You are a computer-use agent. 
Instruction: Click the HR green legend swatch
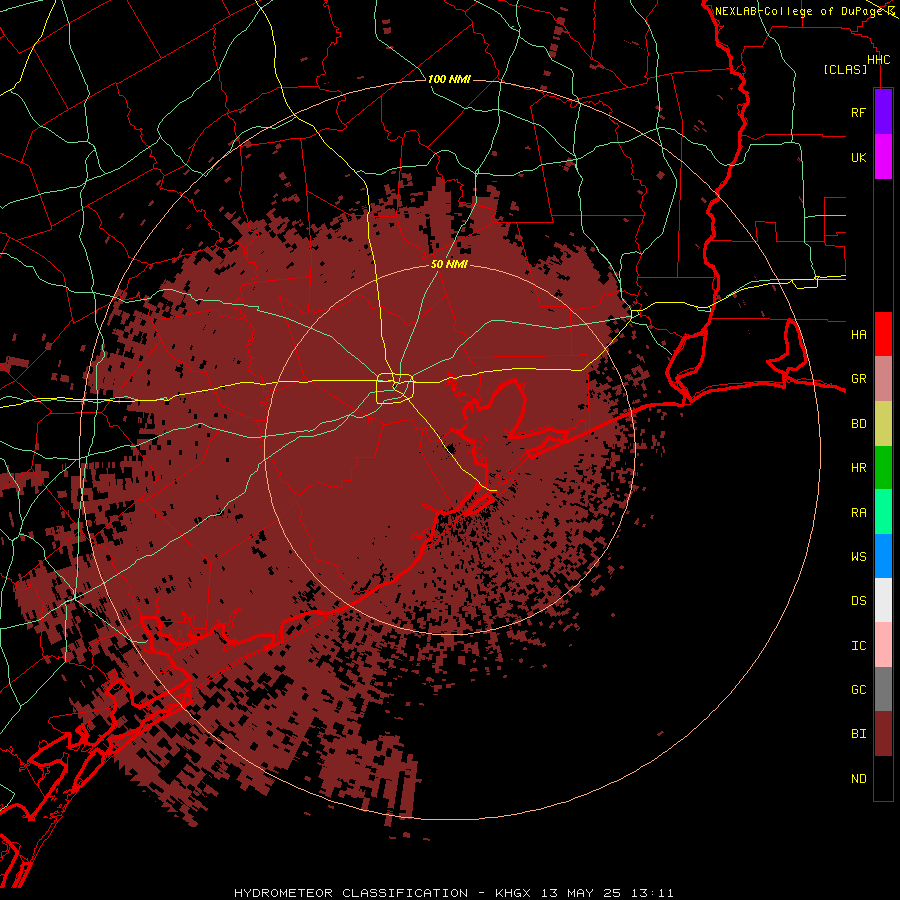coord(883,467)
